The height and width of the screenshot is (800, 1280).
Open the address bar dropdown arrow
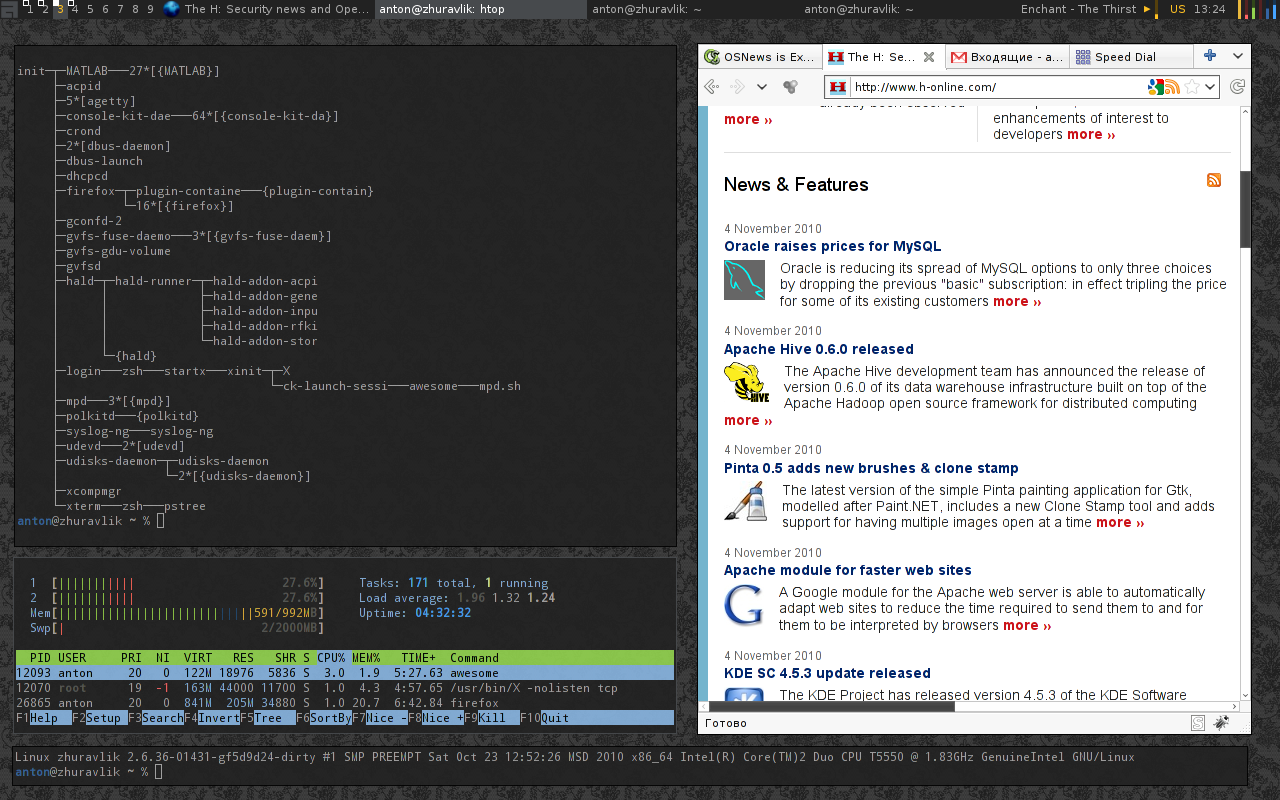click(1210, 87)
